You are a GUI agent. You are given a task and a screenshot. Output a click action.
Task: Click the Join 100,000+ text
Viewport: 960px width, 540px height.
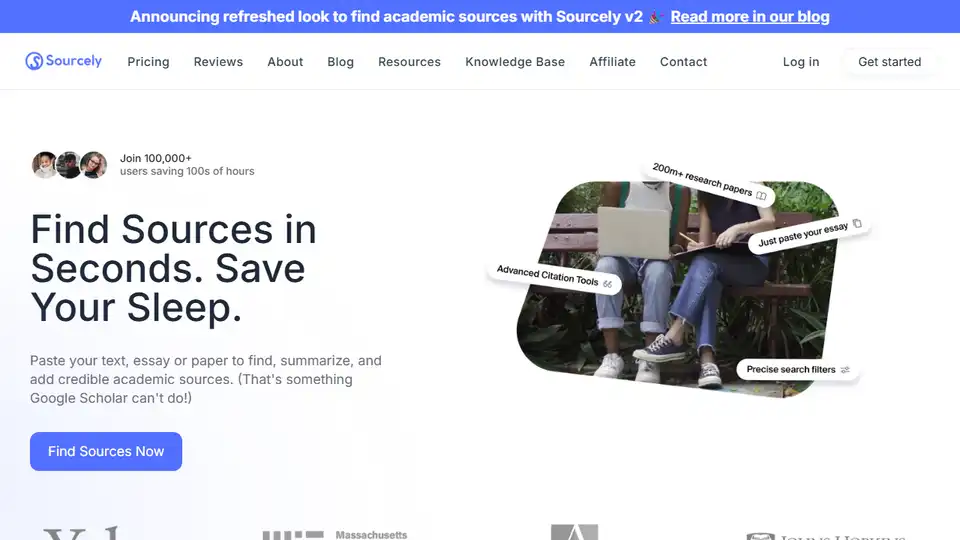click(156, 158)
